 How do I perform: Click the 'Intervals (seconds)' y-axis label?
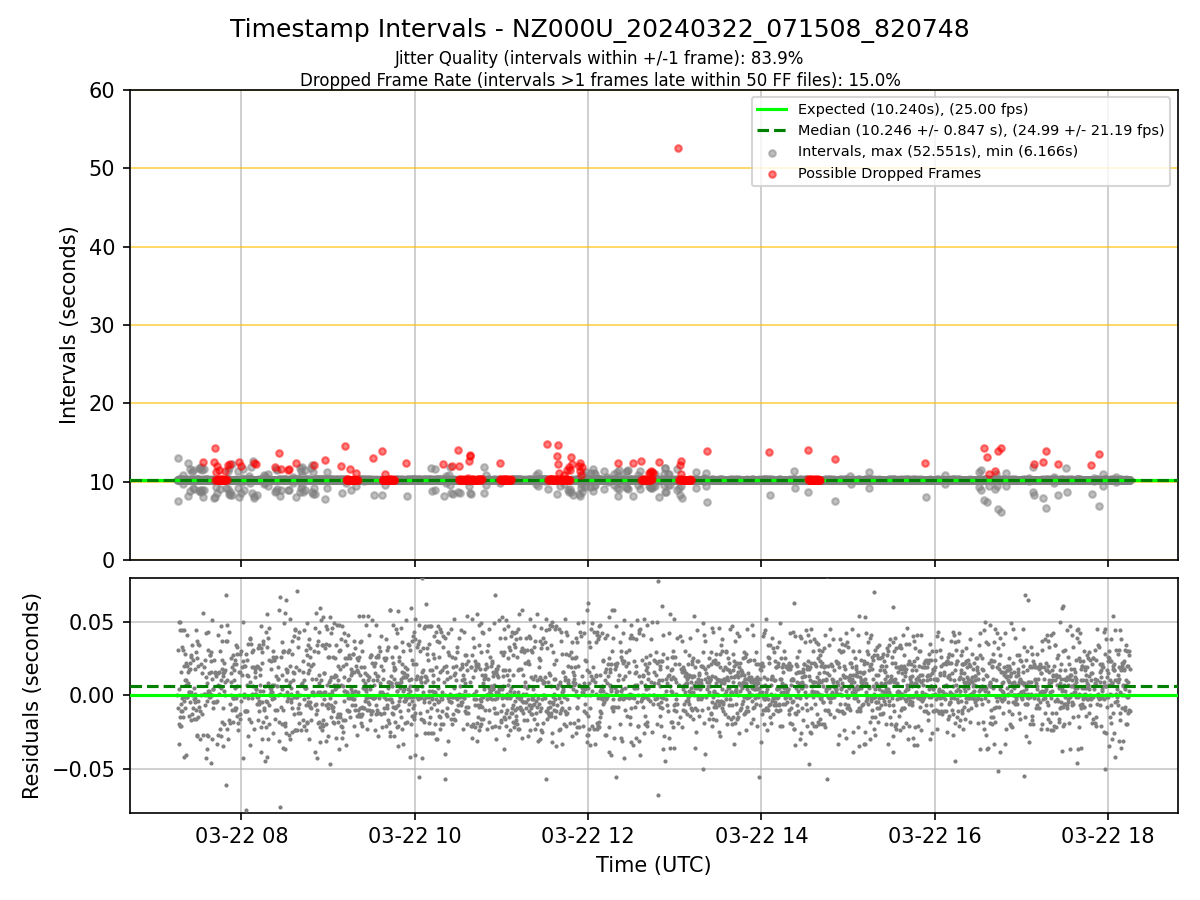(68, 325)
